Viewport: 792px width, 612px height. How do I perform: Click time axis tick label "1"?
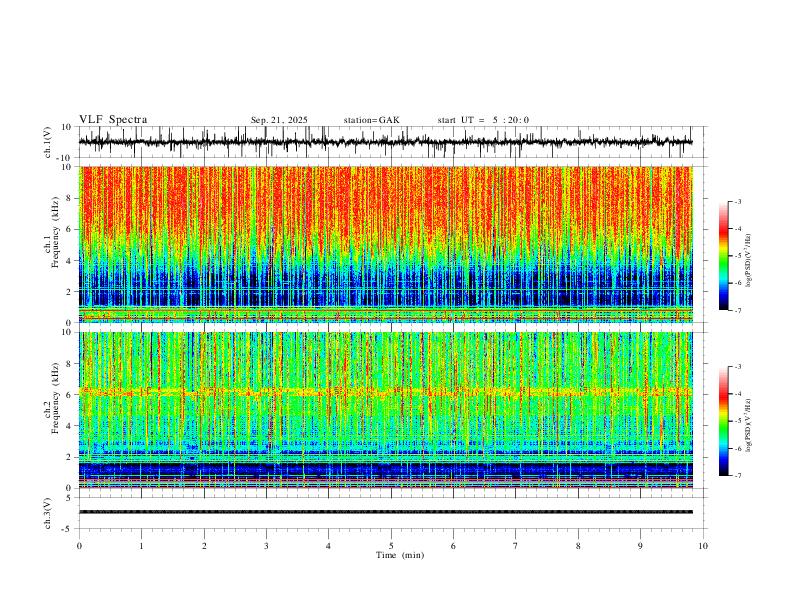click(x=141, y=546)
